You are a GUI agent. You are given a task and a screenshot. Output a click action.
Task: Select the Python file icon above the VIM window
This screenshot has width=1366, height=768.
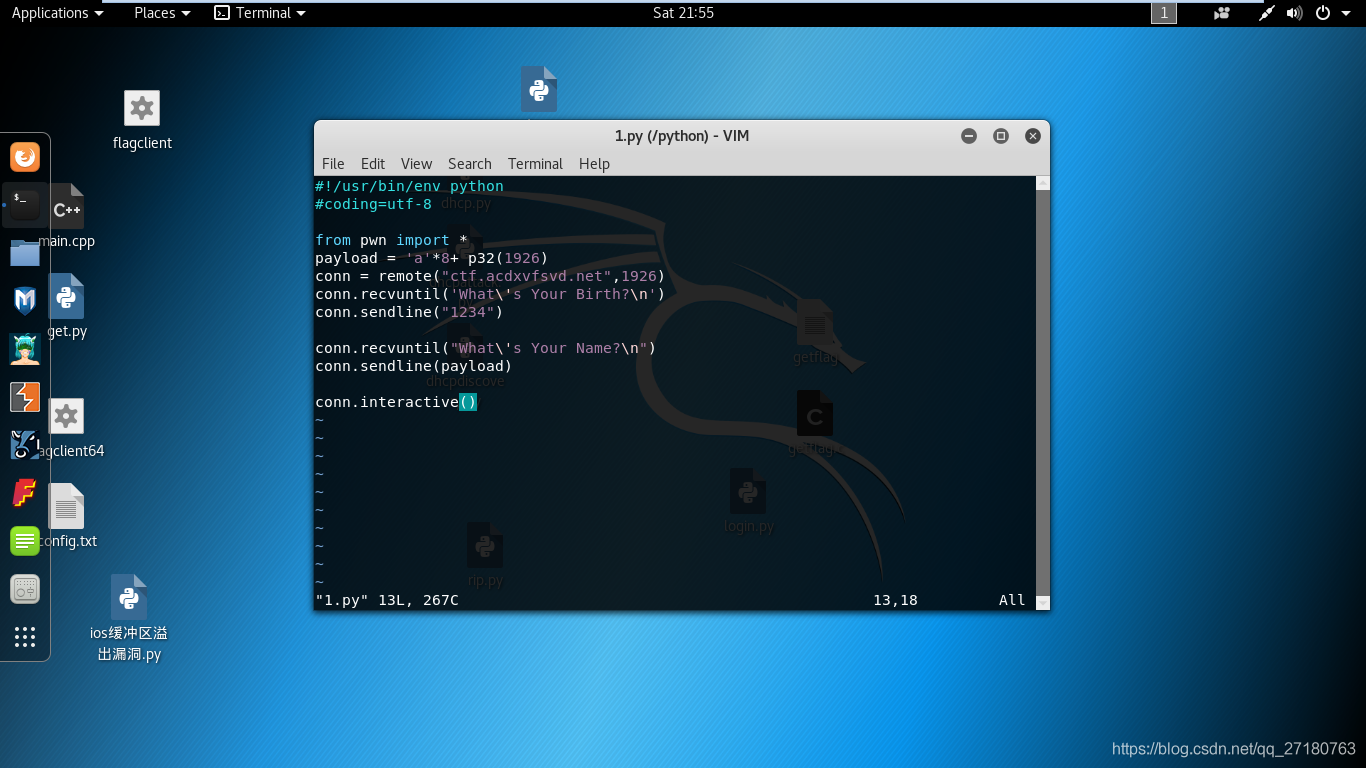(539, 89)
